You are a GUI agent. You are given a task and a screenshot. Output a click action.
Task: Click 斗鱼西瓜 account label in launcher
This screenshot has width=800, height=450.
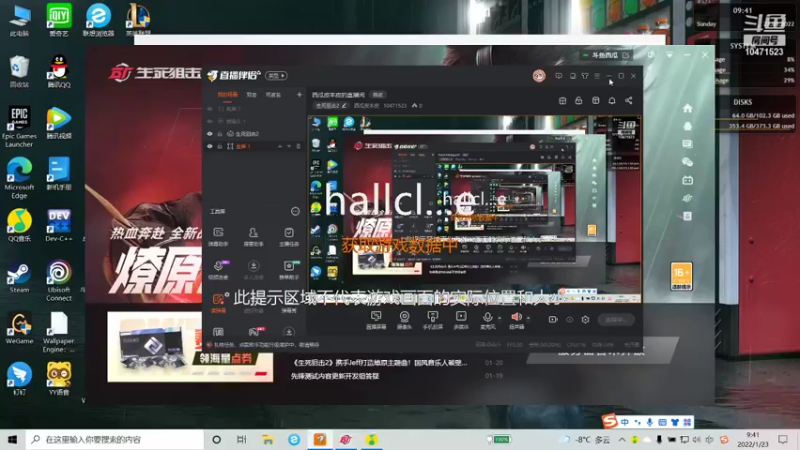tap(606, 55)
